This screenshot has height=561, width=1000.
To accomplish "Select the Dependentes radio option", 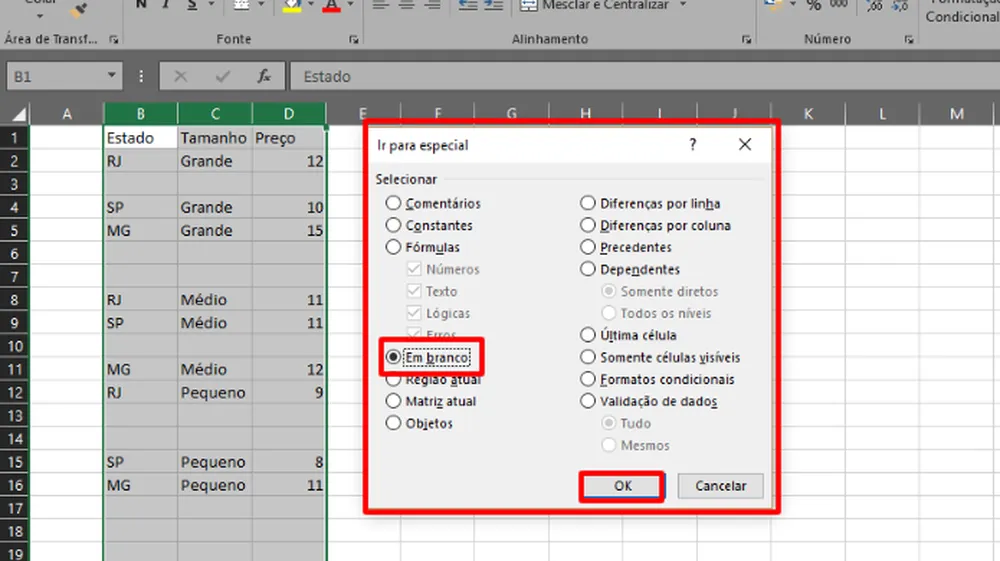I will pyautogui.click(x=629, y=270).
